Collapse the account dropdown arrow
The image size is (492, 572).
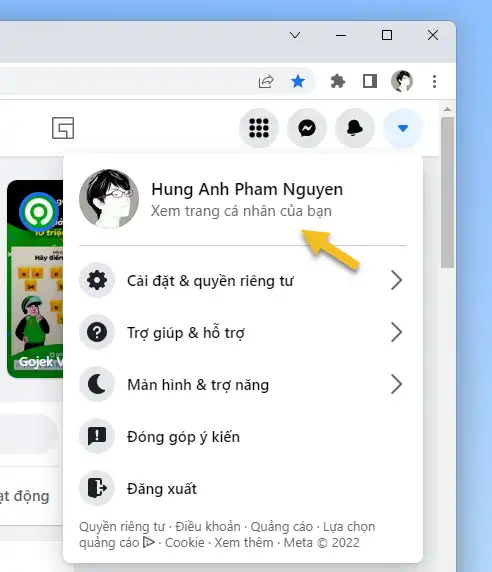point(403,128)
